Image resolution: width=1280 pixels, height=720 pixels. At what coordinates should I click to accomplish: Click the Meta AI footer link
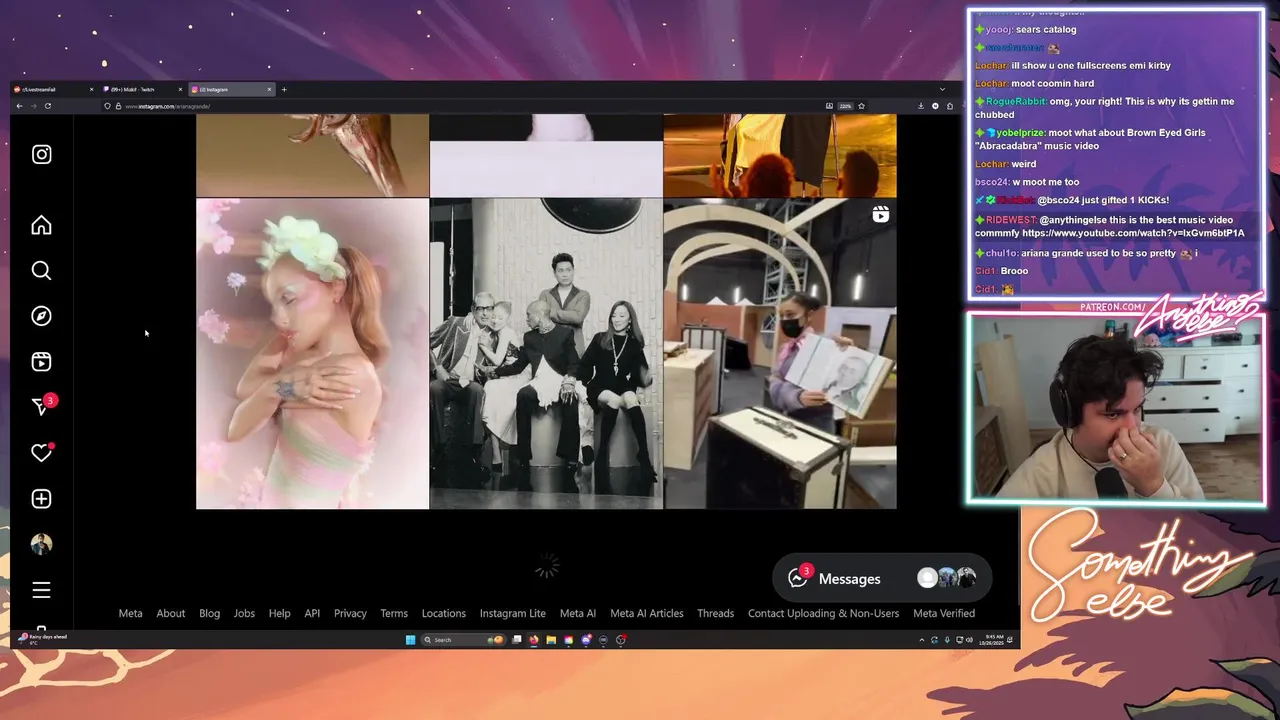(x=578, y=613)
